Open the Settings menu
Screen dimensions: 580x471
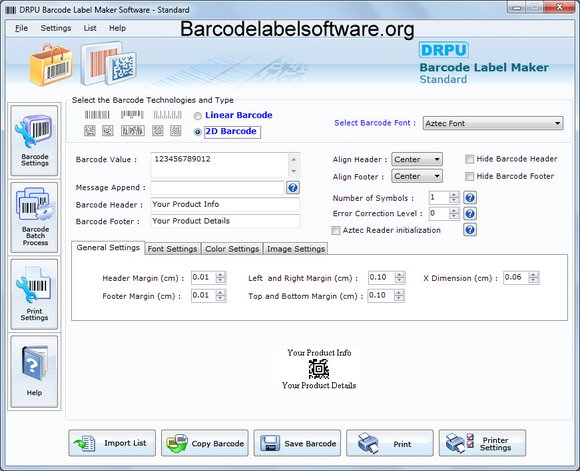pyautogui.click(x=56, y=28)
